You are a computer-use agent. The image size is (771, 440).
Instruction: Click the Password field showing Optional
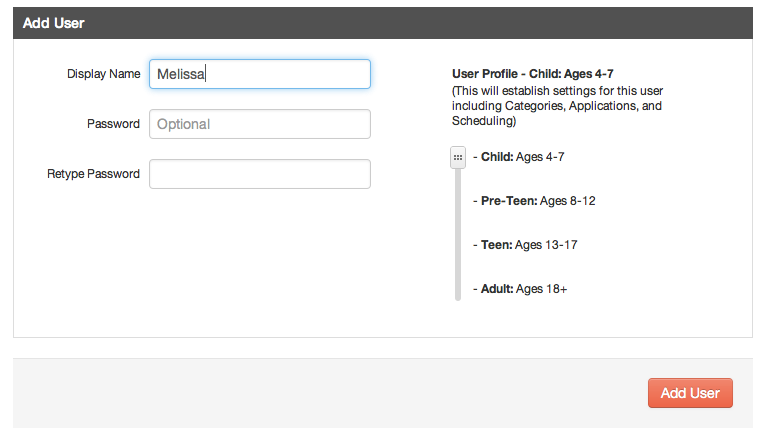260,124
